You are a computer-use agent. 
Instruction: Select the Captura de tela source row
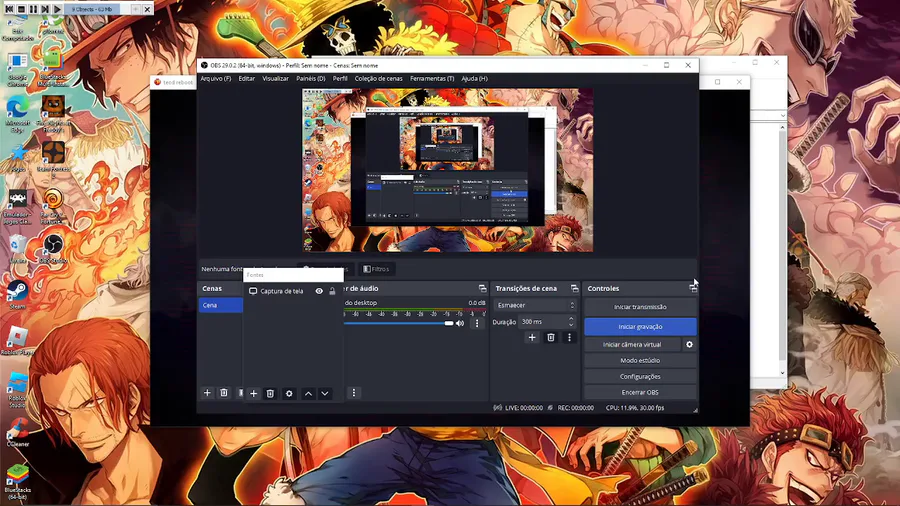tap(293, 291)
